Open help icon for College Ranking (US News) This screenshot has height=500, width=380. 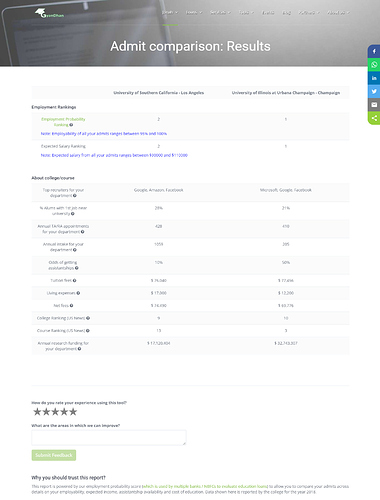pos(88,318)
